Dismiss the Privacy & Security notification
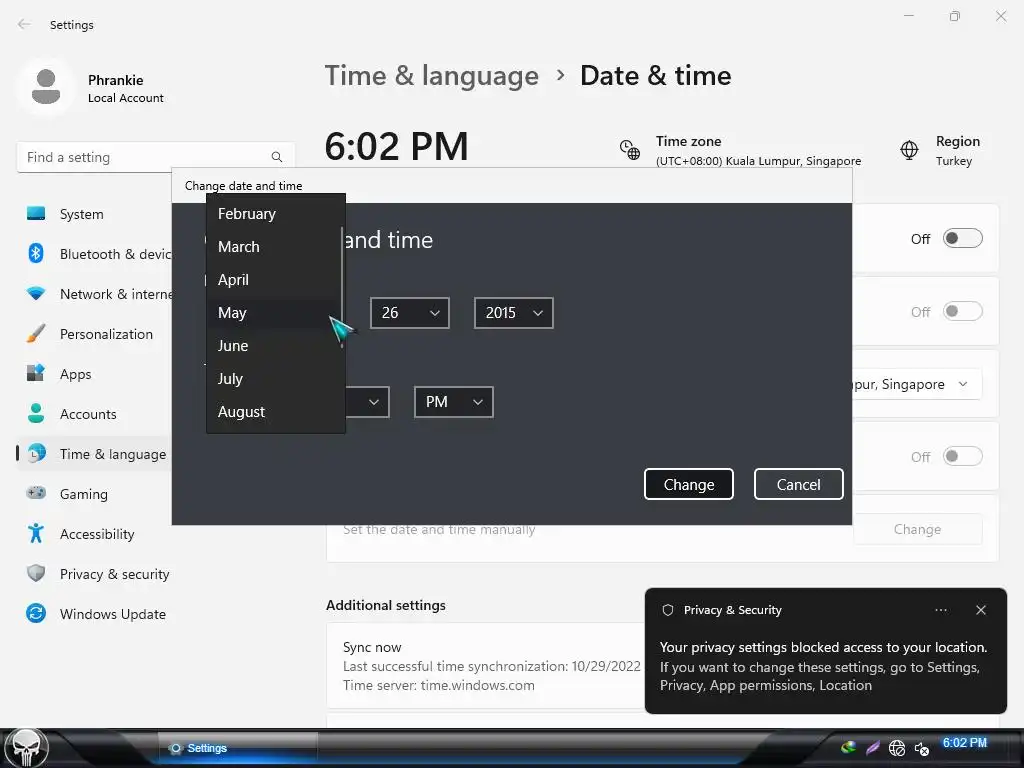This screenshot has height=768, width=1024. click(980, 610)
